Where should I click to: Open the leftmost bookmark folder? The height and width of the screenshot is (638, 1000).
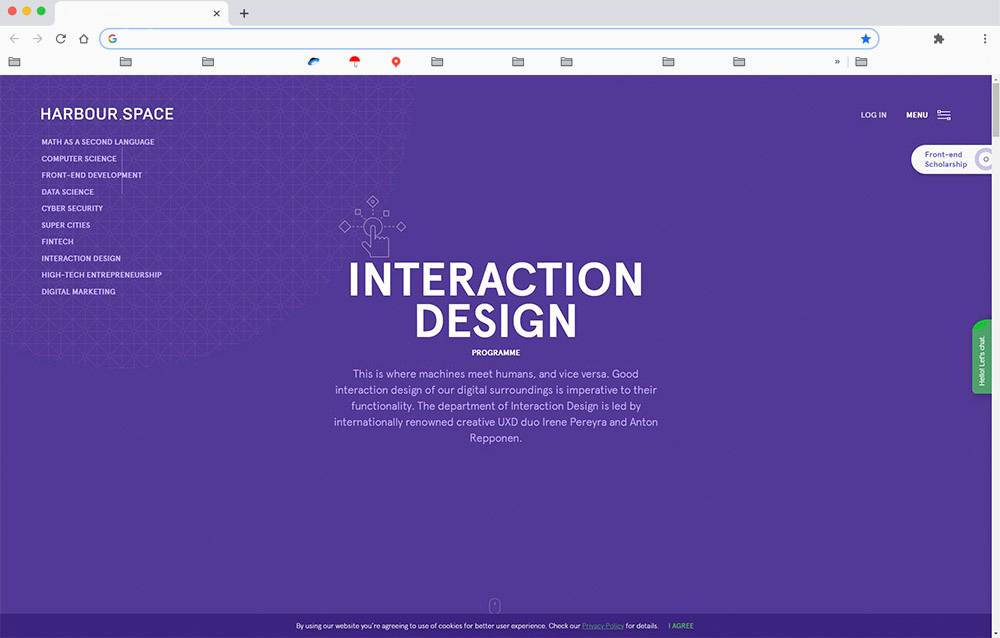click(15, 62)
